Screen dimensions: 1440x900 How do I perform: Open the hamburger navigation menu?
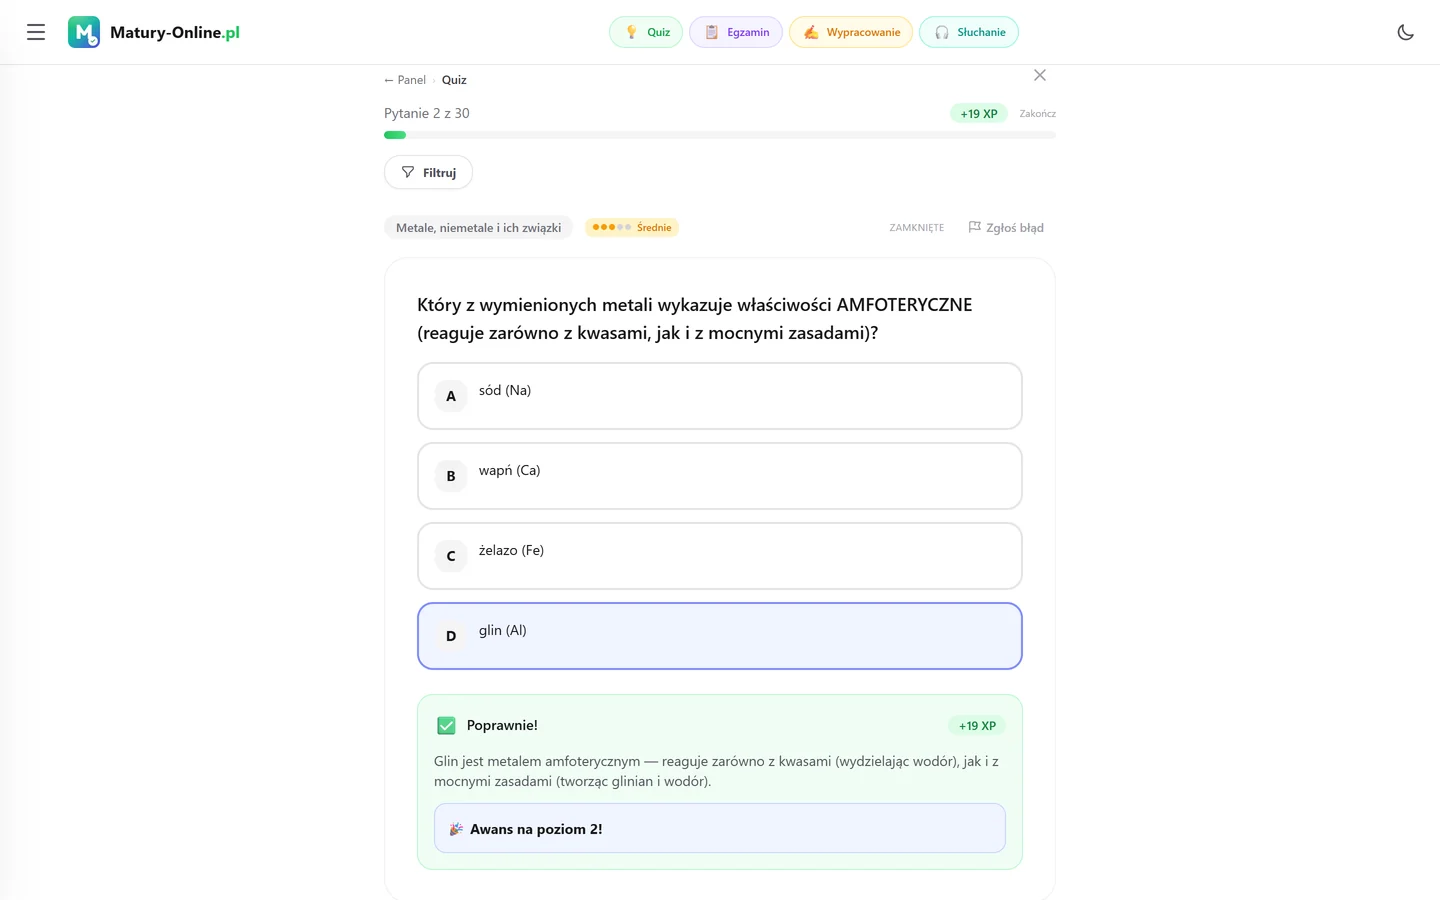coord(36,32)
